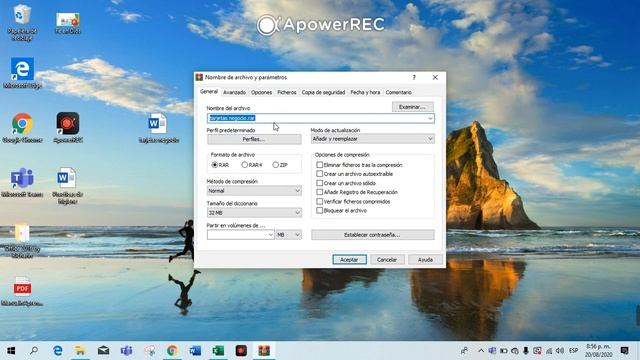Open the Método de compresión dropdown
The image size is (640, 360).
(254, 191)
